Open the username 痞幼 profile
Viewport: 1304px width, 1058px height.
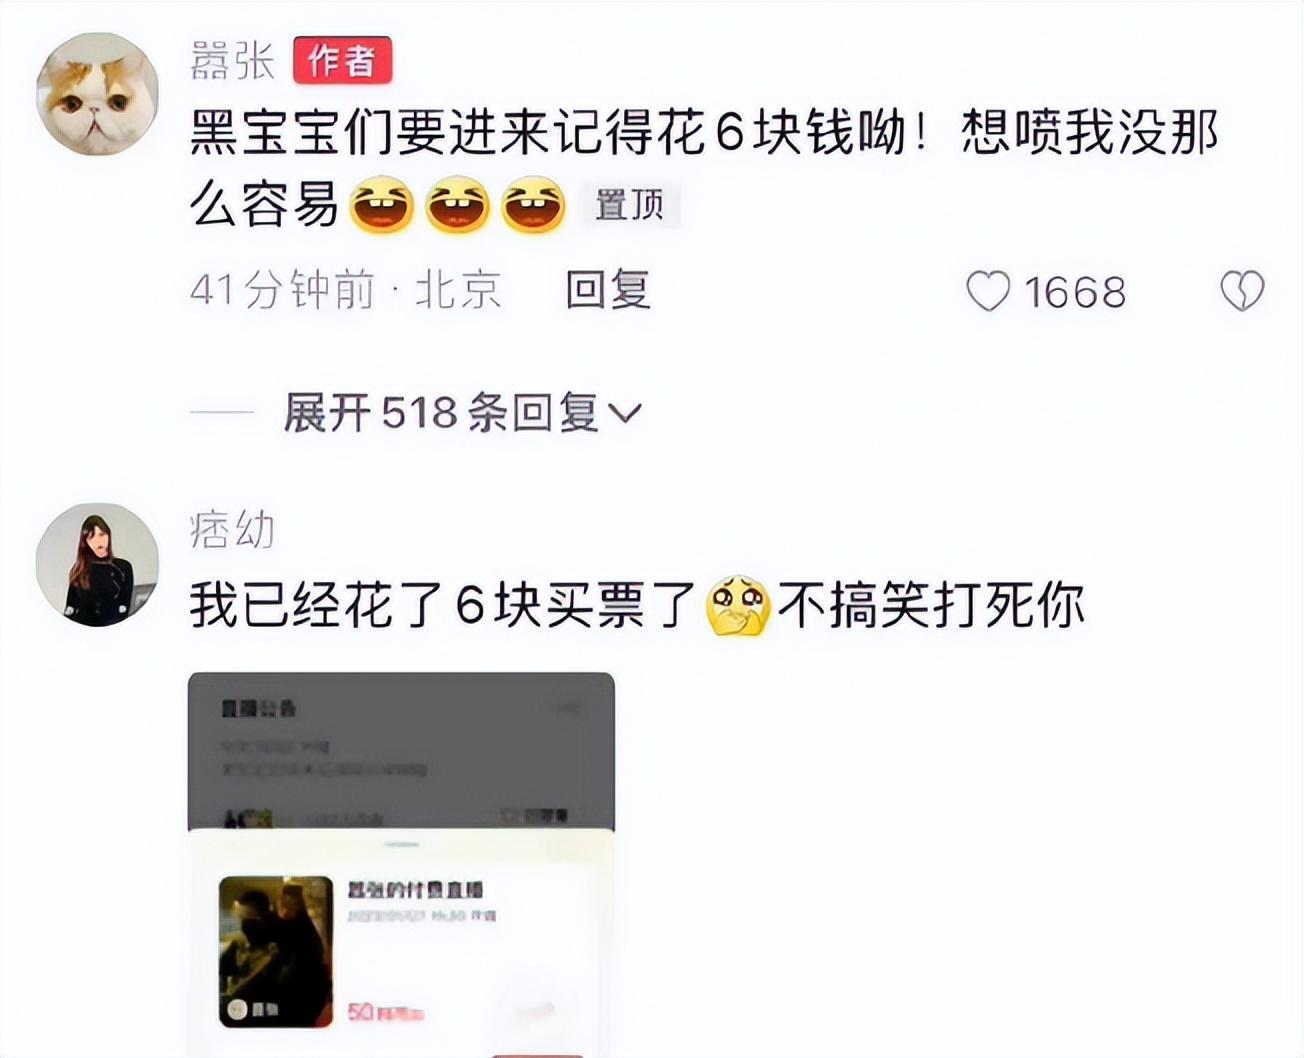tap(232, 530)
